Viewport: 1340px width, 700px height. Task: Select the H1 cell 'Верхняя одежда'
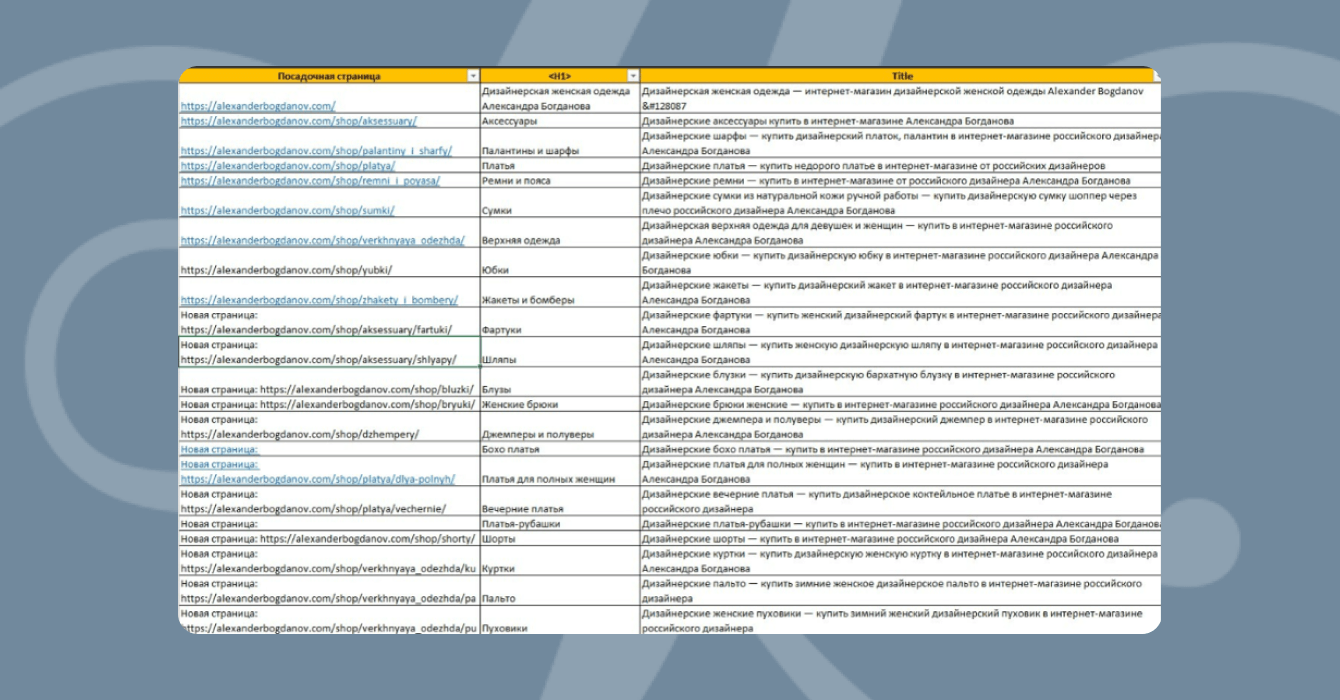(560, 233)
